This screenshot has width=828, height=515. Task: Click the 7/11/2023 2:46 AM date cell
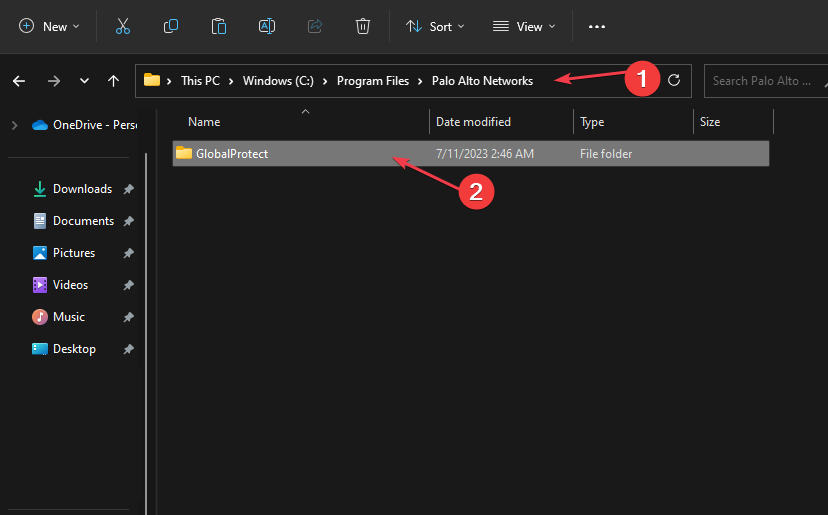(485, 154)
